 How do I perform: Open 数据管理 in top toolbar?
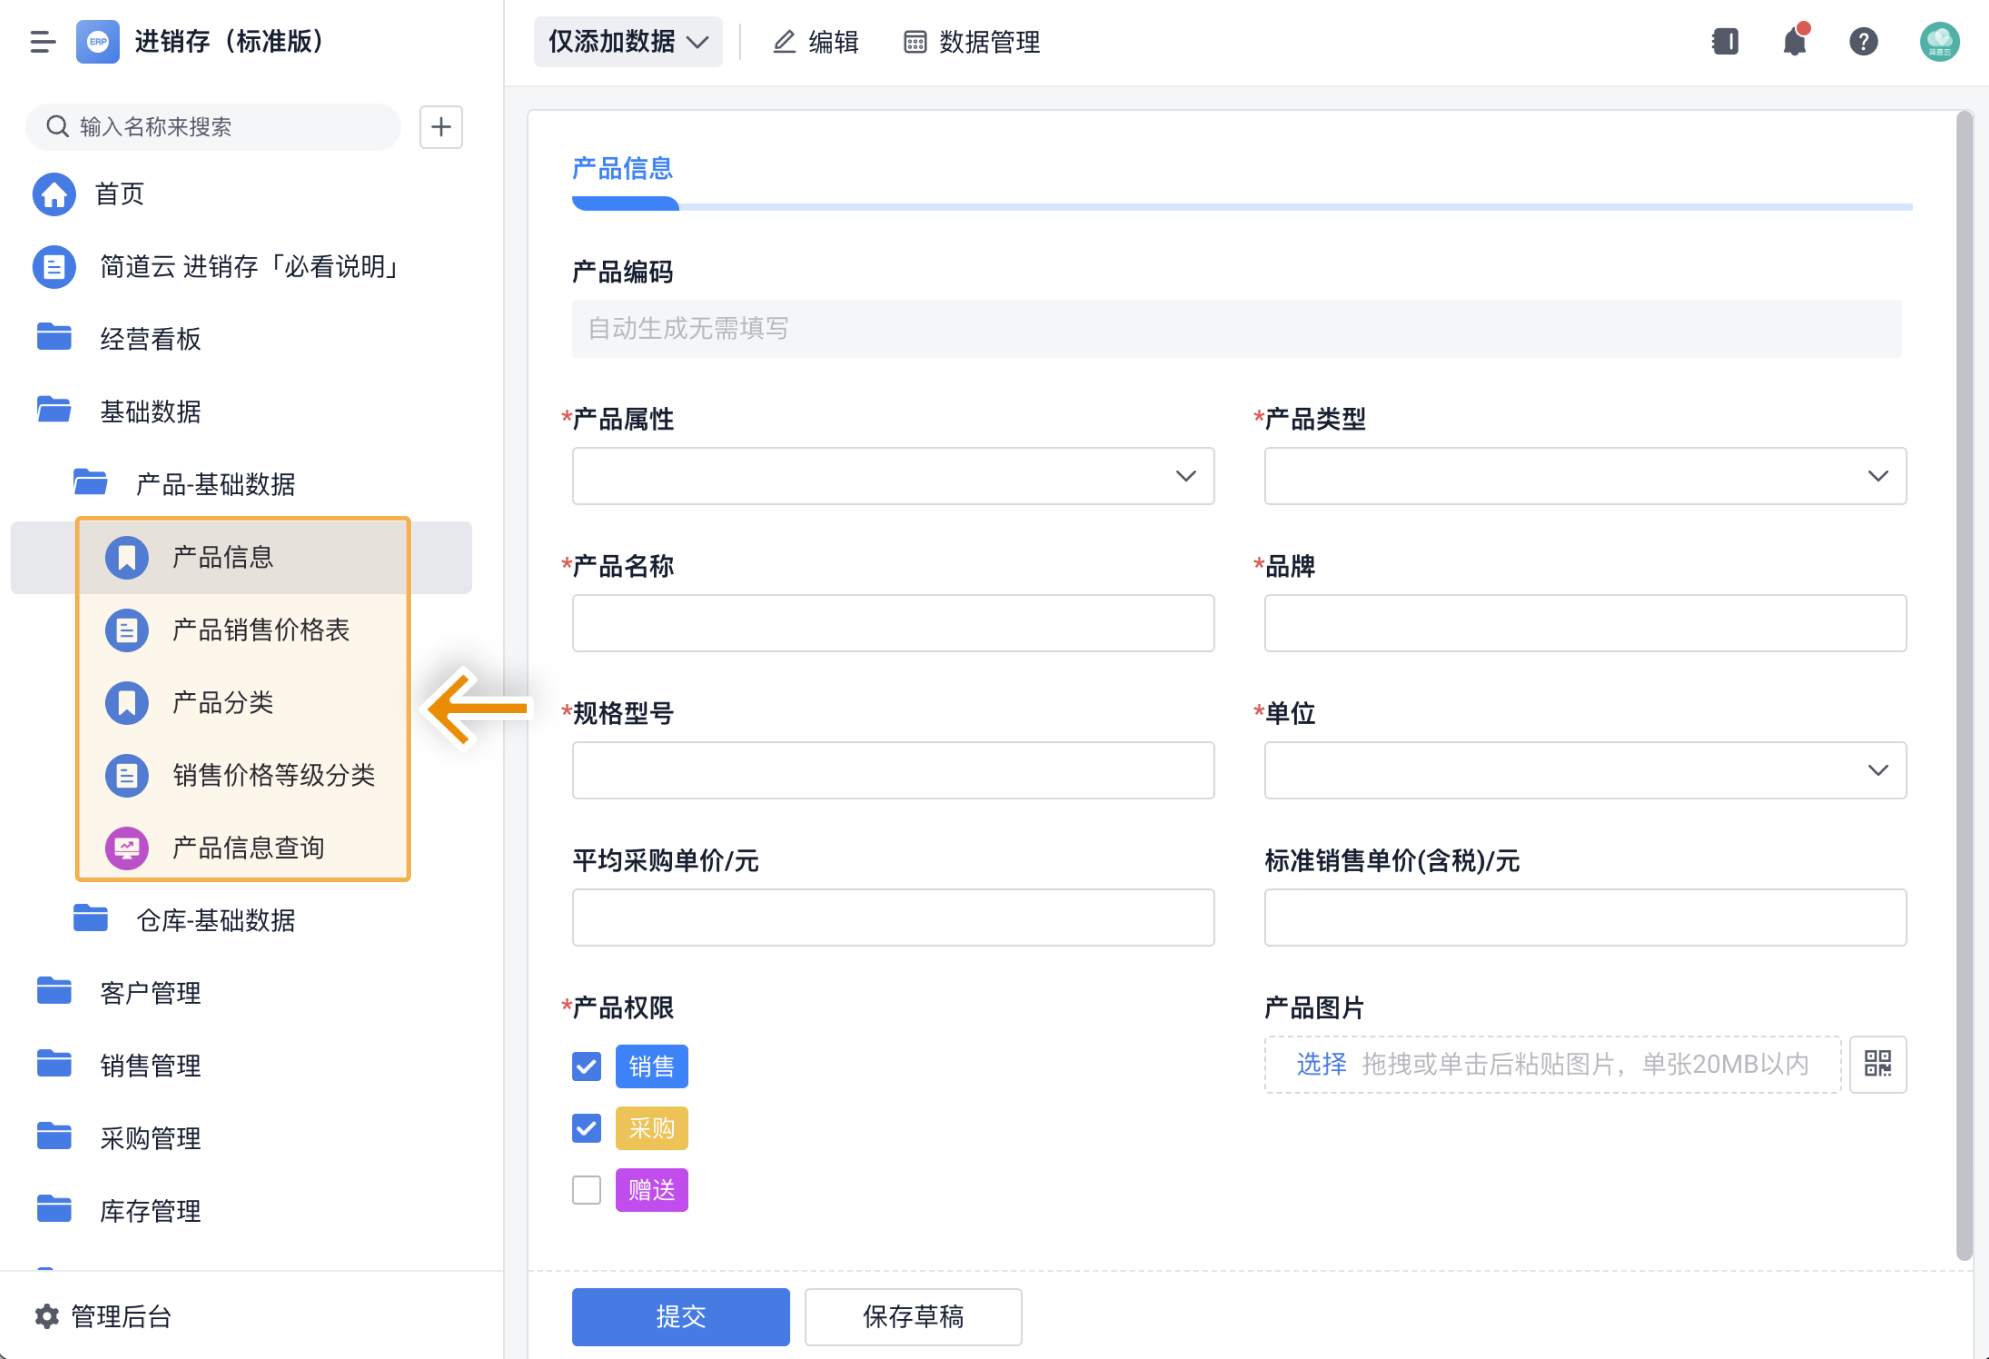pyautogui.click(x=972, y=42)
